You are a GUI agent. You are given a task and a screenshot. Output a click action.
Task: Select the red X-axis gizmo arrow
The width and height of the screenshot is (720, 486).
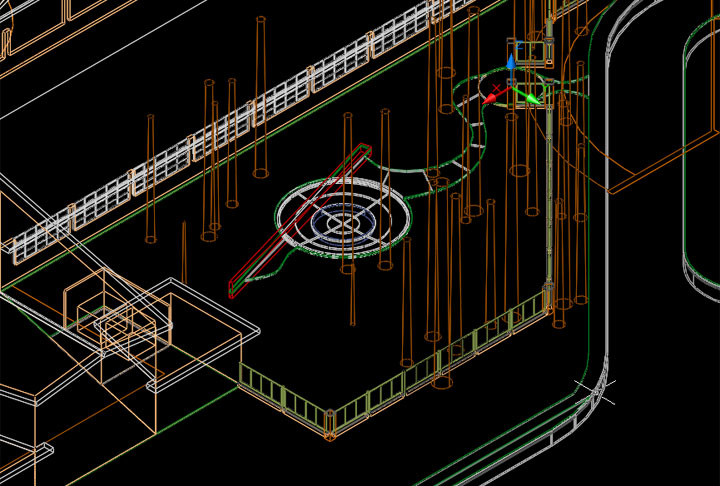coord(492,98)
